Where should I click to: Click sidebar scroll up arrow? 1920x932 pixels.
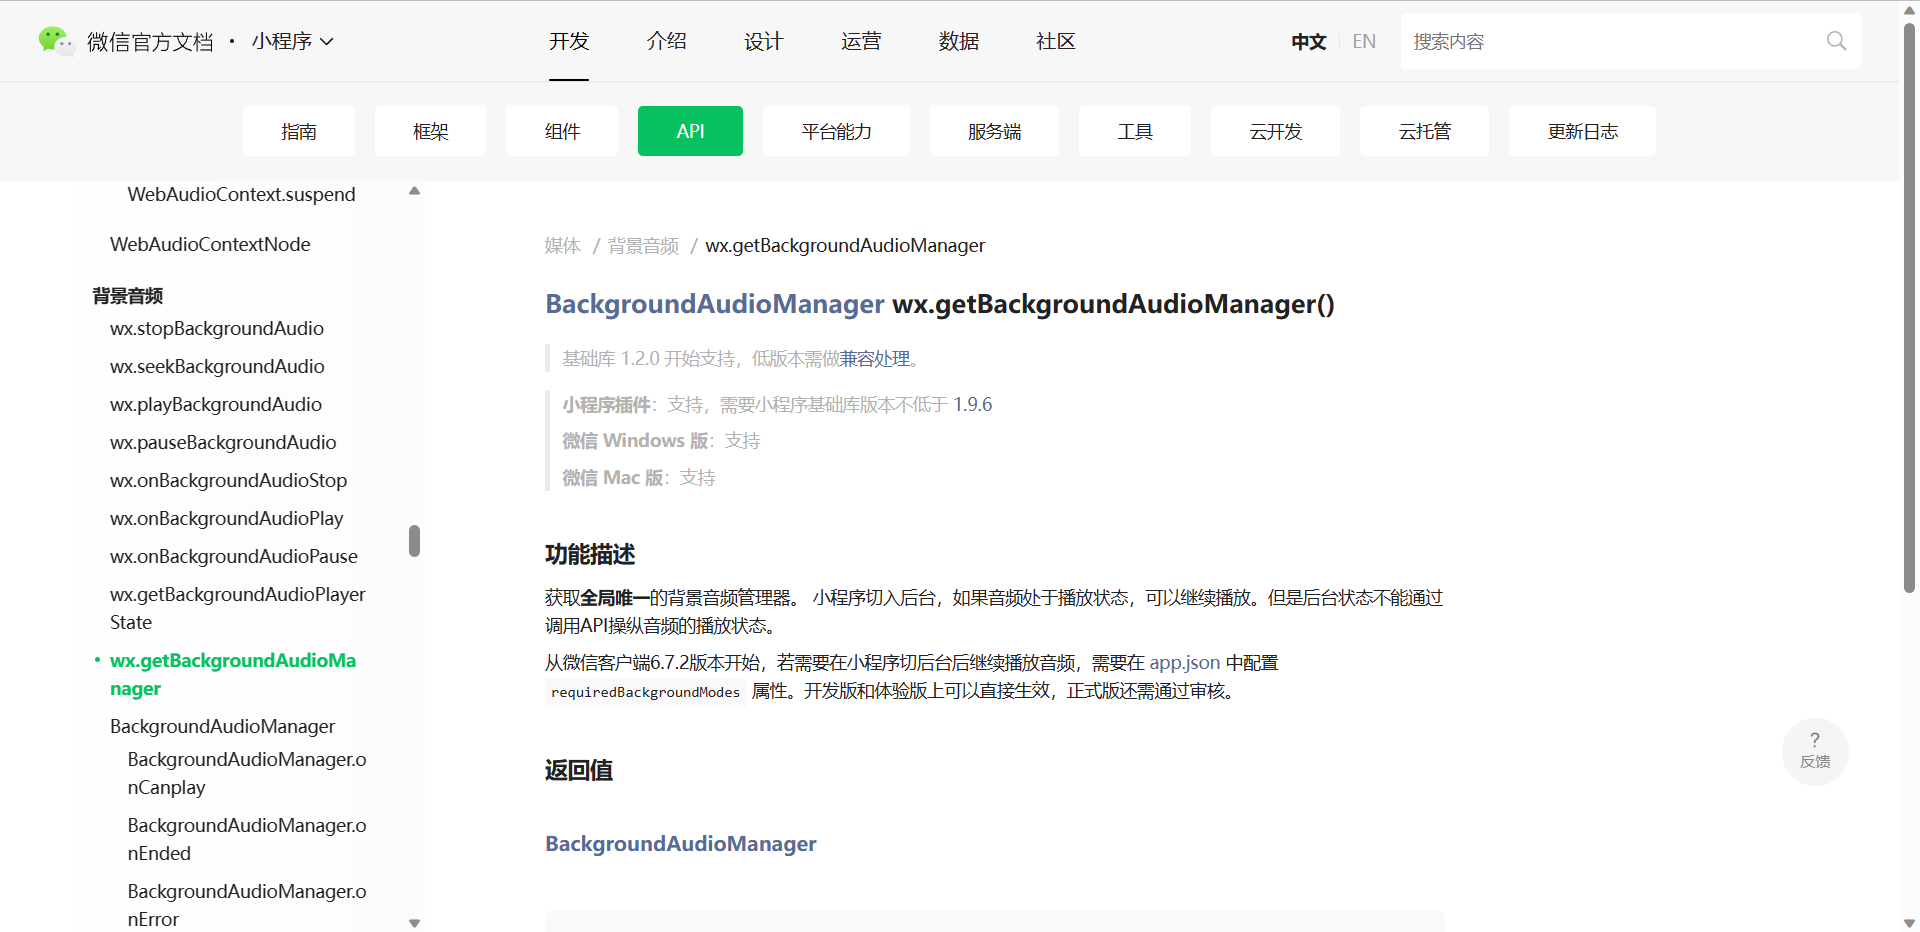[414, 191]
